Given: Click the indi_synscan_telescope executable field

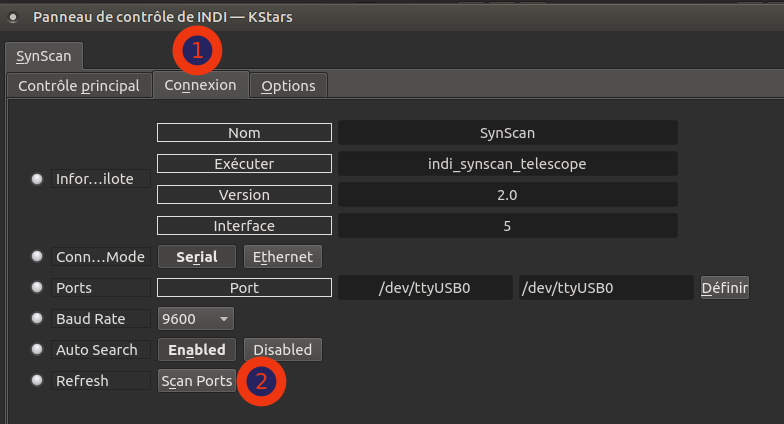Looking at the screenshot, I should pyautogui.click(x=507, y=163).
